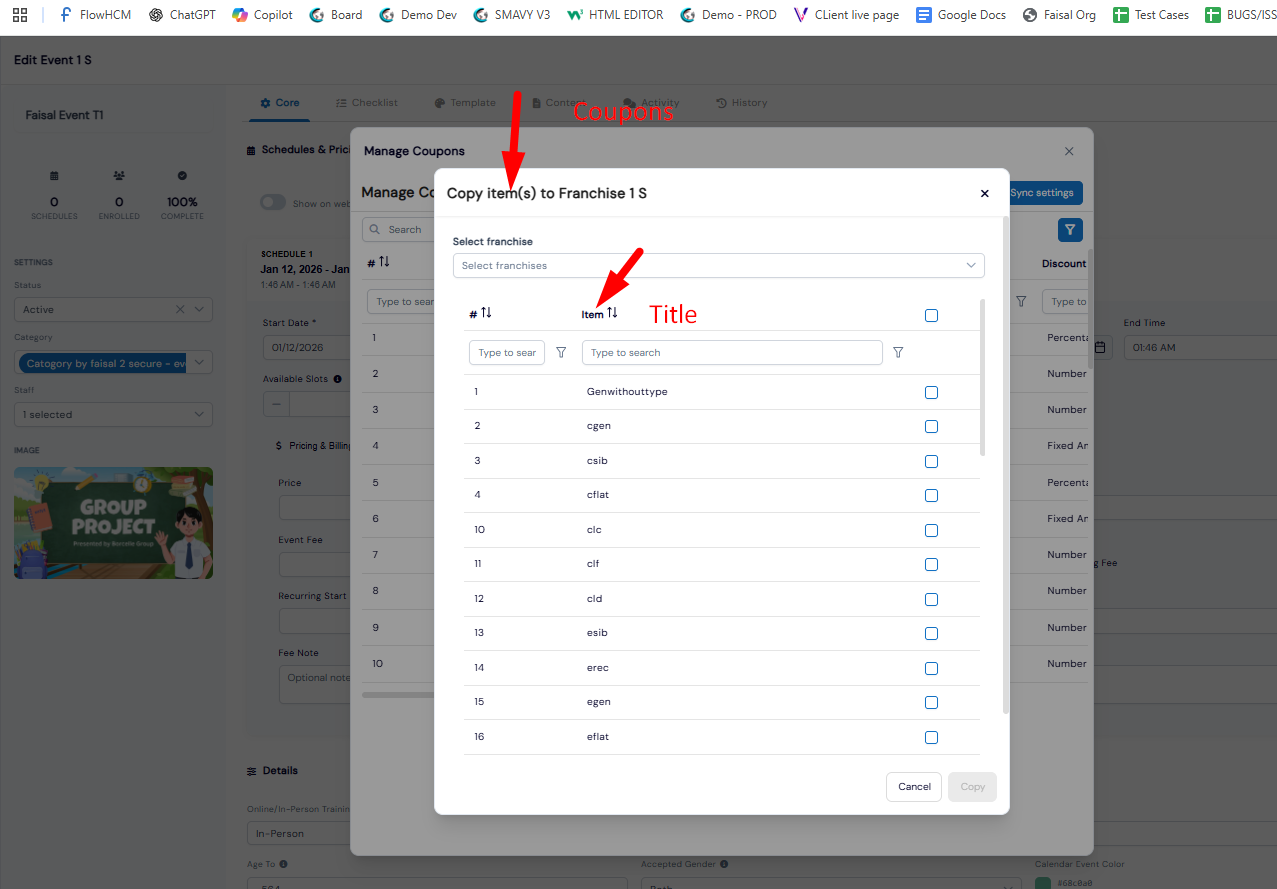Screen dimensions: 1277x889
Task: Open filter for Item column in copy dialog
Action: pos(898,352)
